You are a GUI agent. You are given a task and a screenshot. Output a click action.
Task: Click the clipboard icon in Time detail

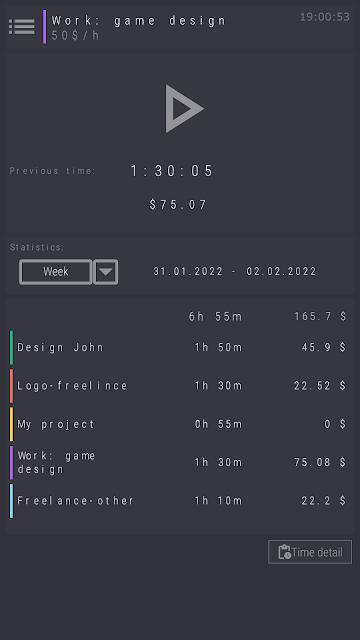pyautogui.click(x=284, y=552)
